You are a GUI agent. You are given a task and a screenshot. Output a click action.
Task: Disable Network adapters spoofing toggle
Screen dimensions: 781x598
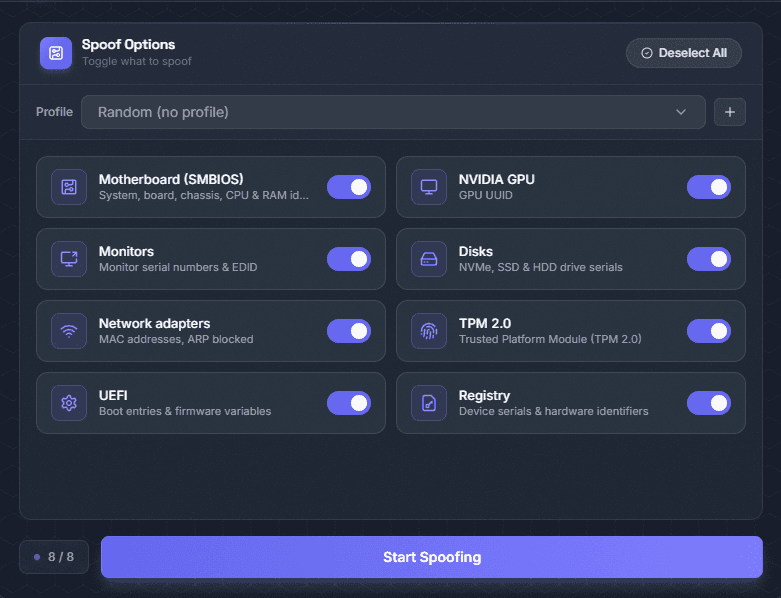349,331
